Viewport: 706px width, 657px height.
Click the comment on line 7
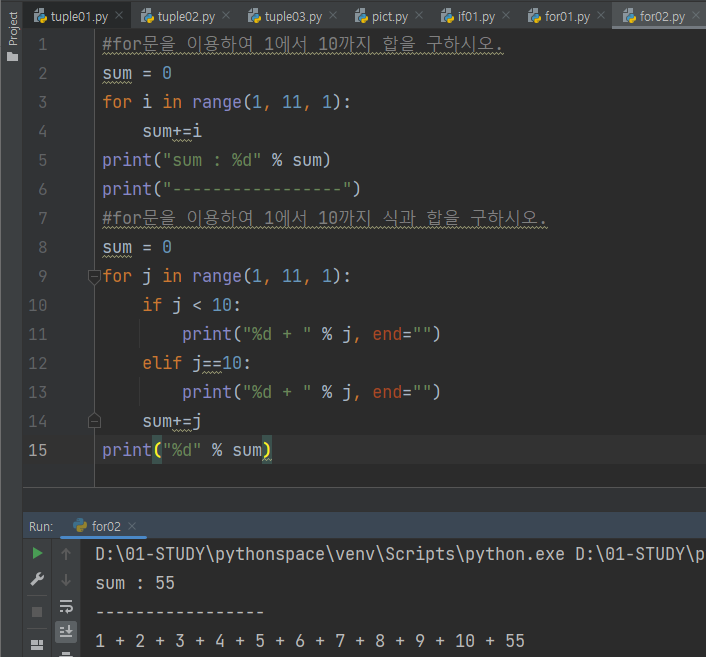tap(325, 218)
